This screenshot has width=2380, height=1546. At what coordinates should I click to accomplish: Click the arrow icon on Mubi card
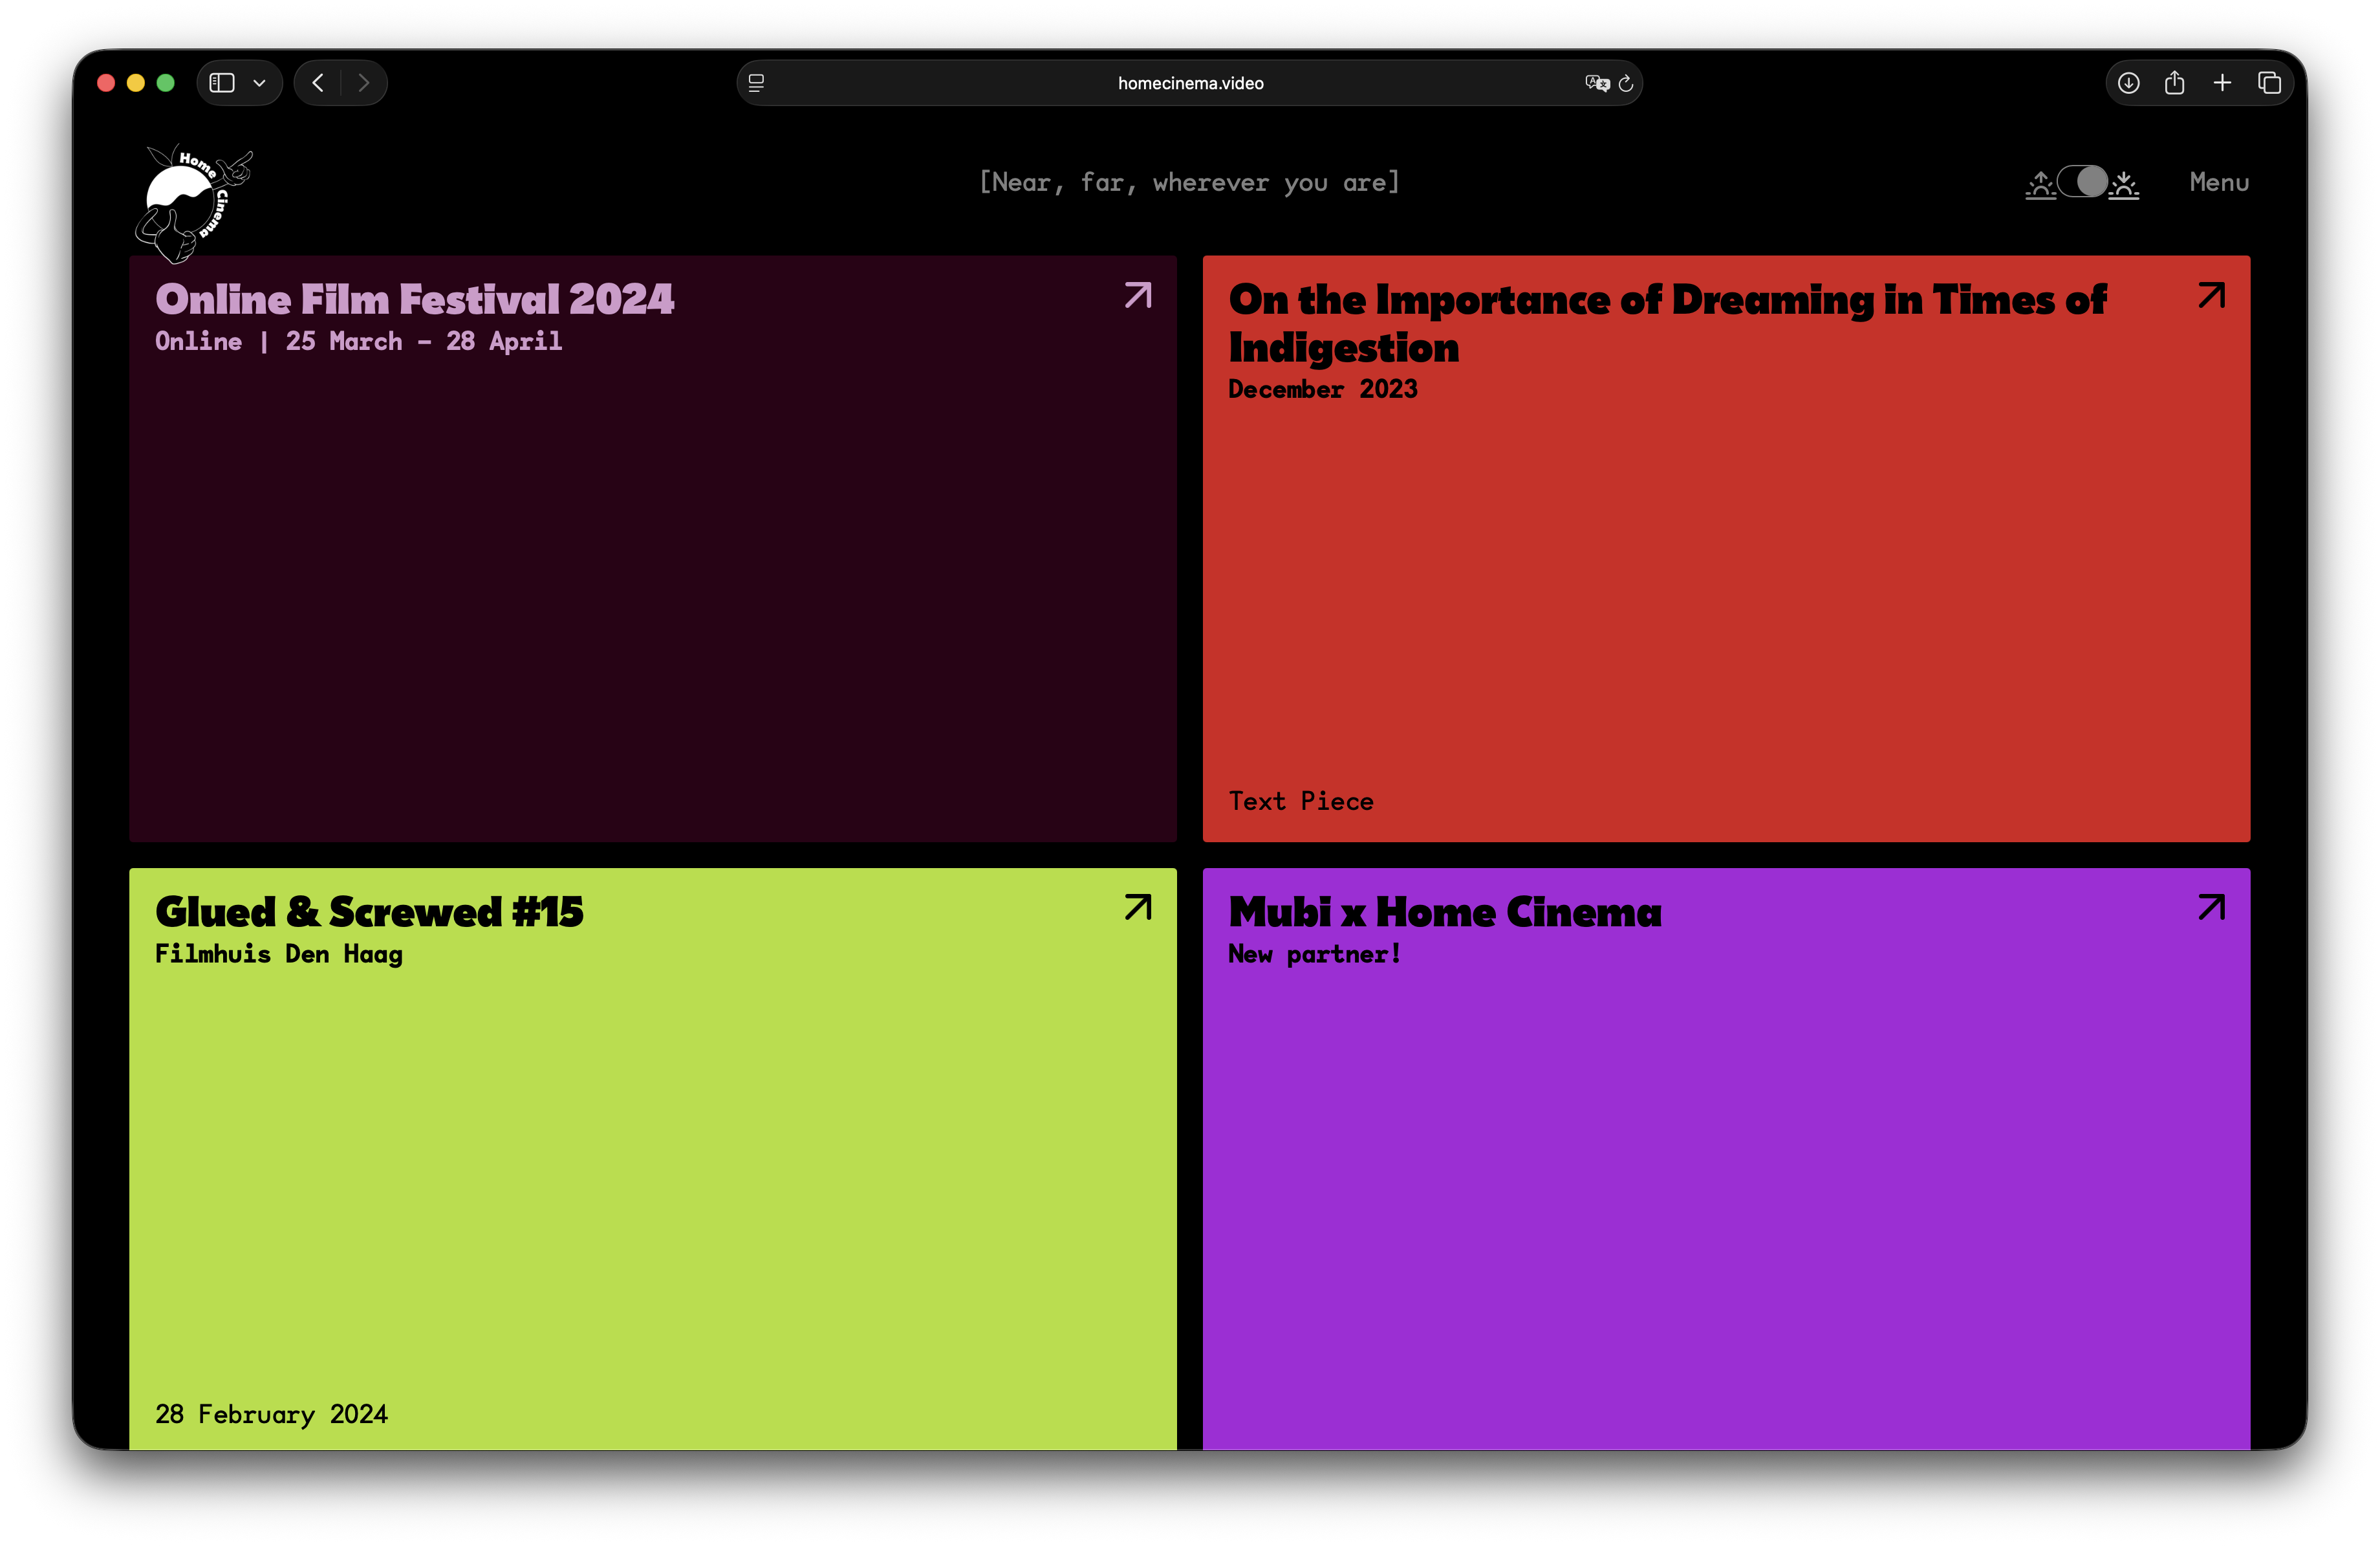click(x=2211, y=908)
